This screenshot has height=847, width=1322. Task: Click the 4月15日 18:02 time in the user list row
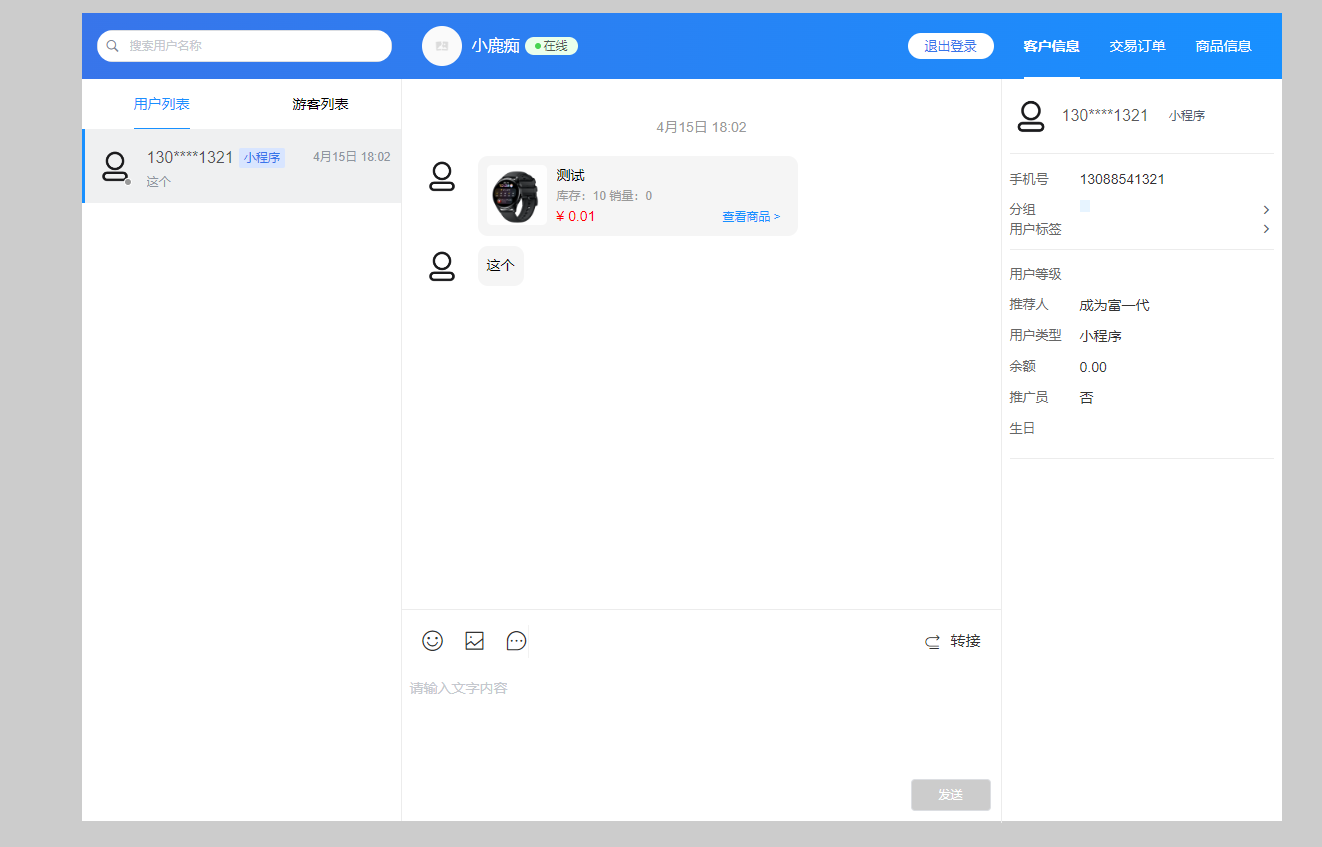351,157
